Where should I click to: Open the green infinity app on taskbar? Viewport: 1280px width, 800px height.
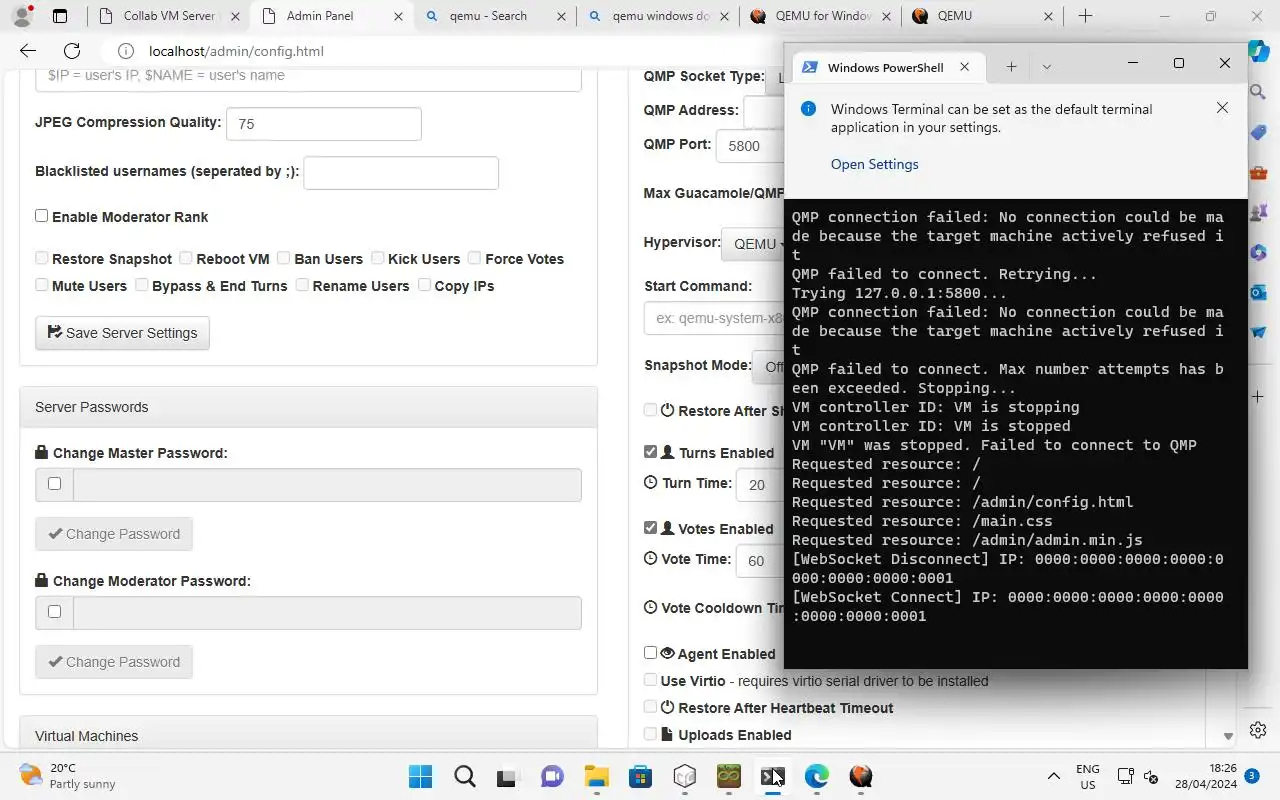pos(729,776)
